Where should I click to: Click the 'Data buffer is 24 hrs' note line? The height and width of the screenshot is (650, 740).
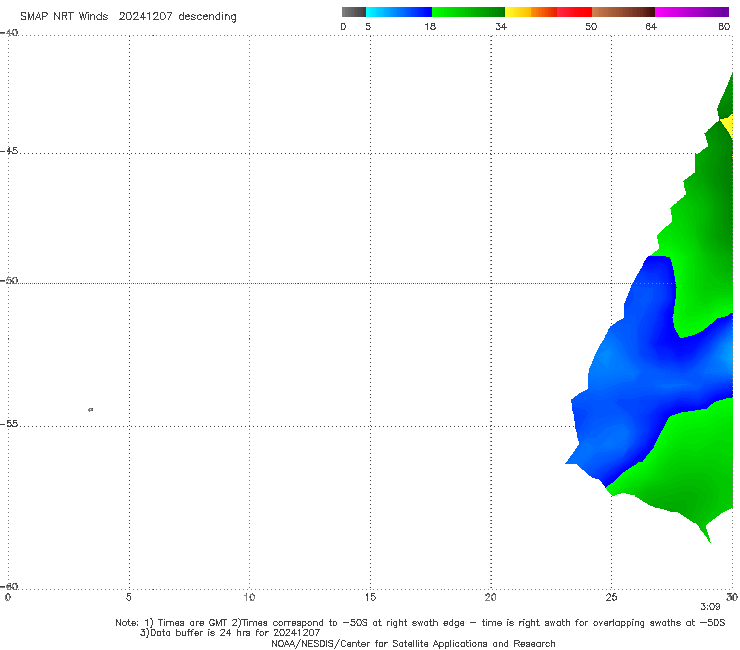[230, 633]
